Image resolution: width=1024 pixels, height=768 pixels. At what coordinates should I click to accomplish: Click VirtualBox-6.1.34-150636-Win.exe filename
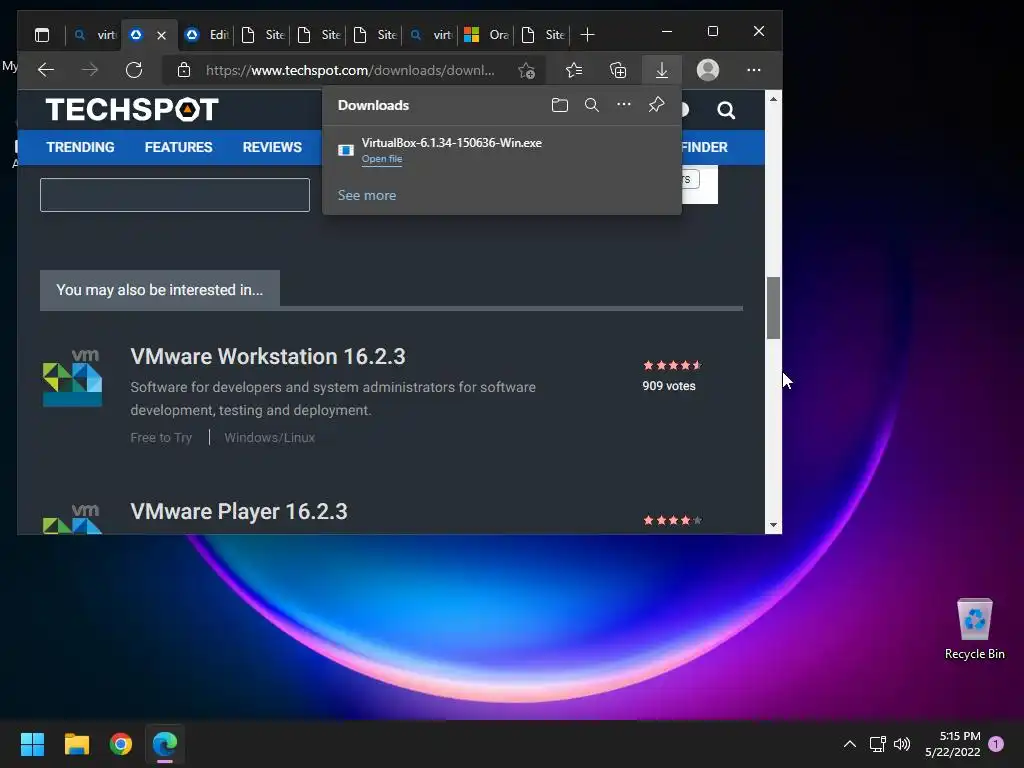(x=452, y=143)
